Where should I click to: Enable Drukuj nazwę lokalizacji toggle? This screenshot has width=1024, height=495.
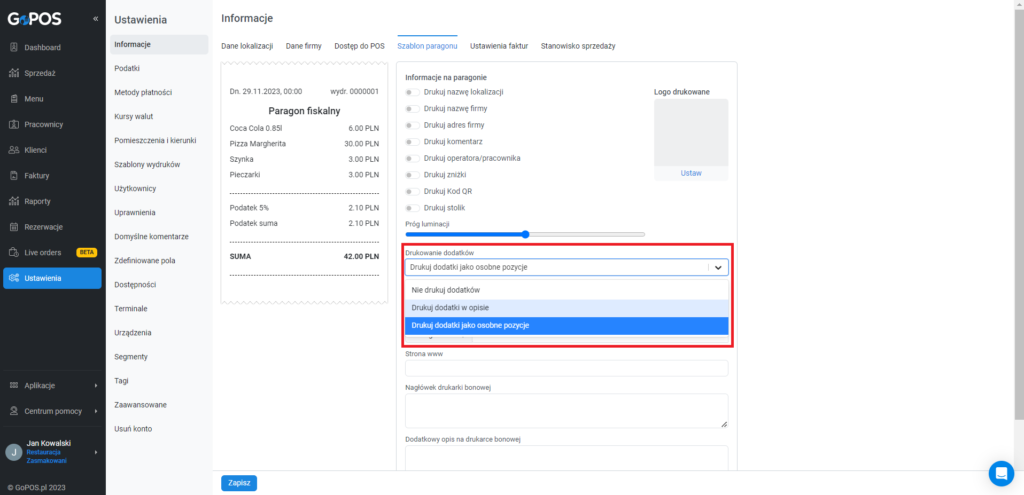click(x=412, y=92)
